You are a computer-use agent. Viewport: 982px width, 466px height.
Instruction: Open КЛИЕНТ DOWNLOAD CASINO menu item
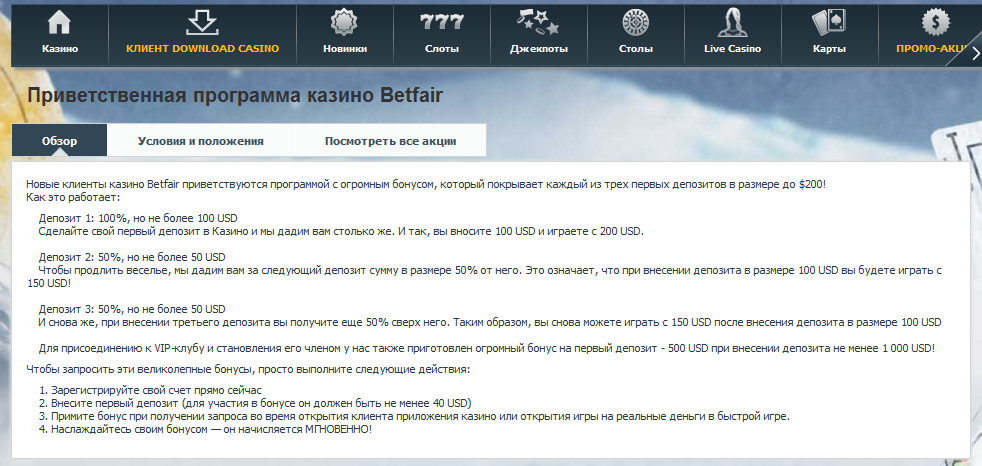[x=202, y=49]
